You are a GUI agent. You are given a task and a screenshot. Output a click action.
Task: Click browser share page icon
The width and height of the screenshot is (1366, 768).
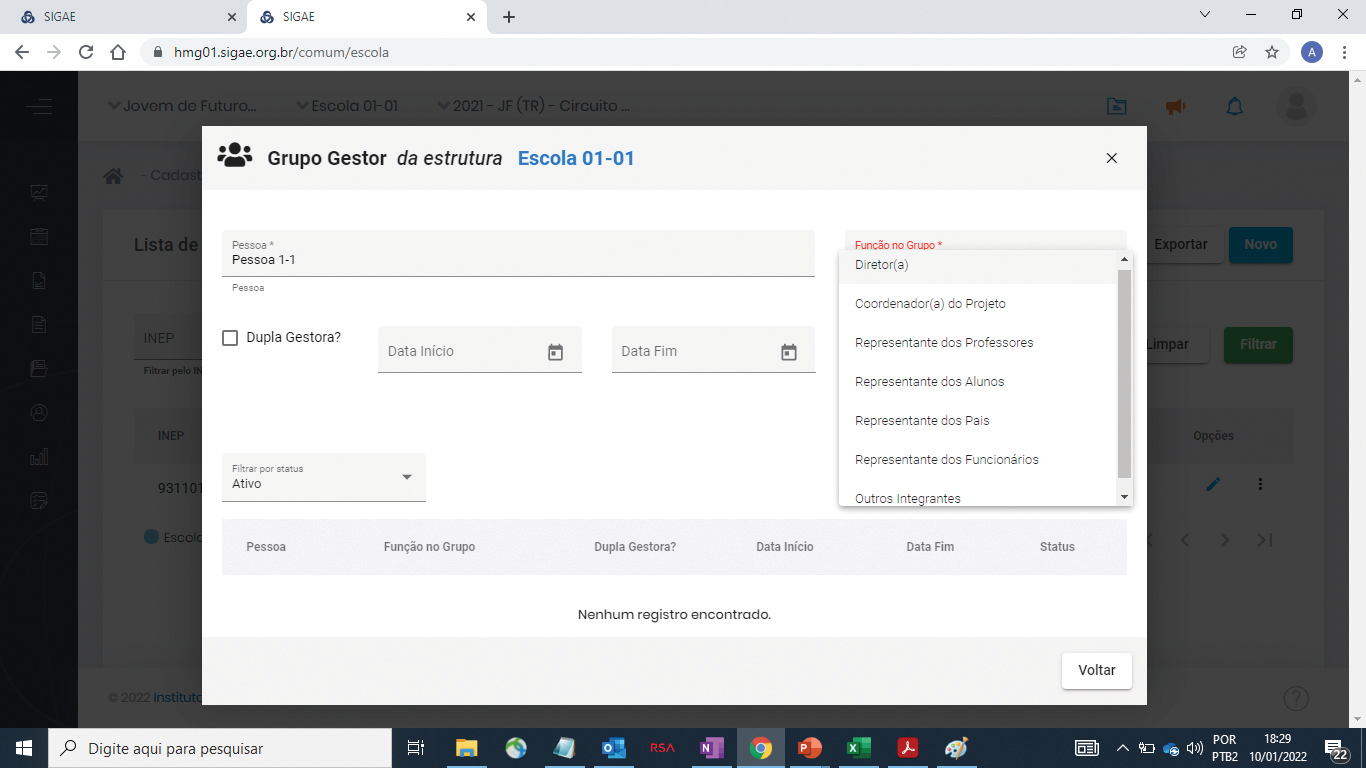[1240, 52]
